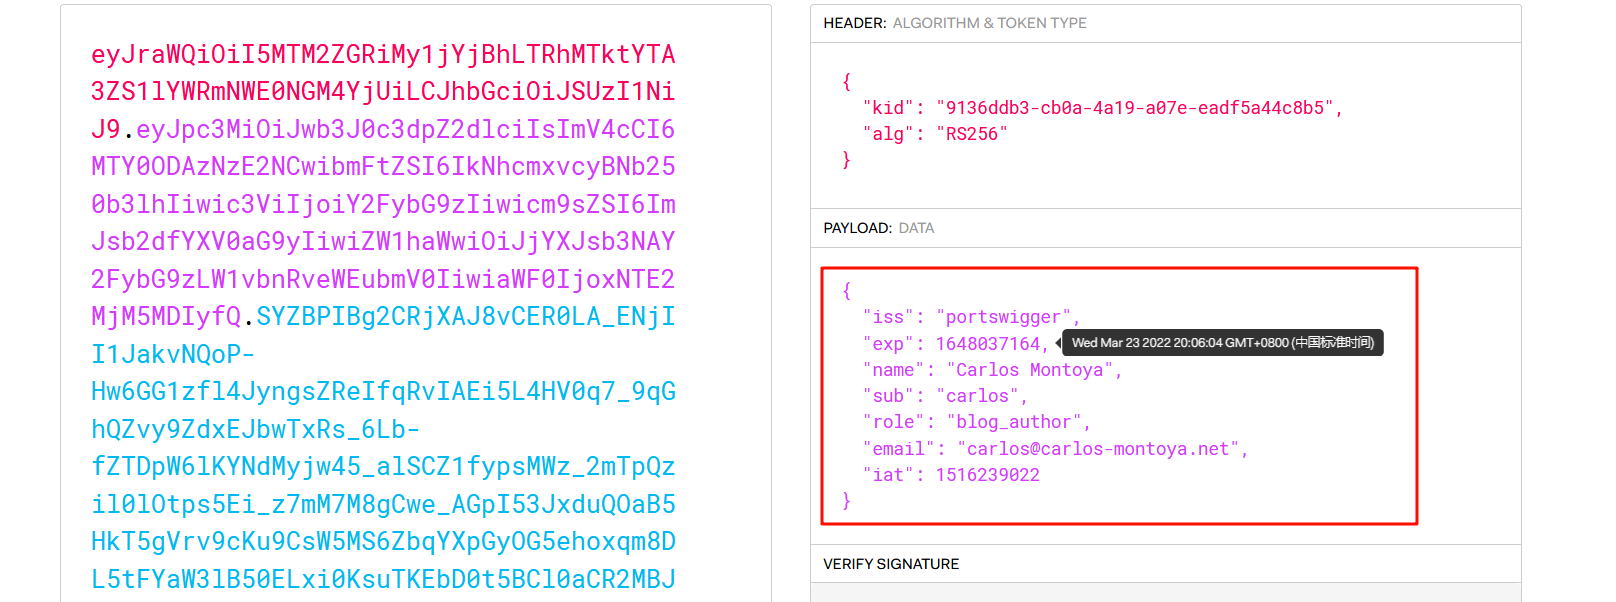Click the "RS256" alg value
Viewport: 1616px width, 602px height.
pyautogui.click(x=971, y=134)
